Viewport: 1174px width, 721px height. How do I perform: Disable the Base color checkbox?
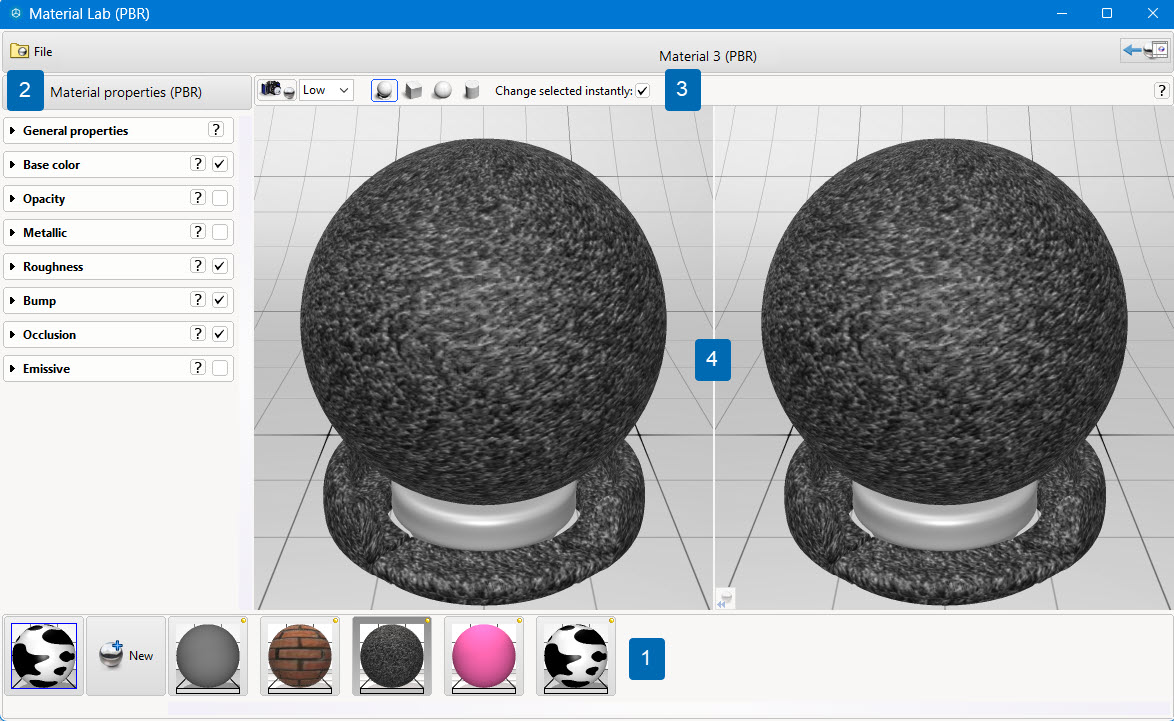(219, 164)
